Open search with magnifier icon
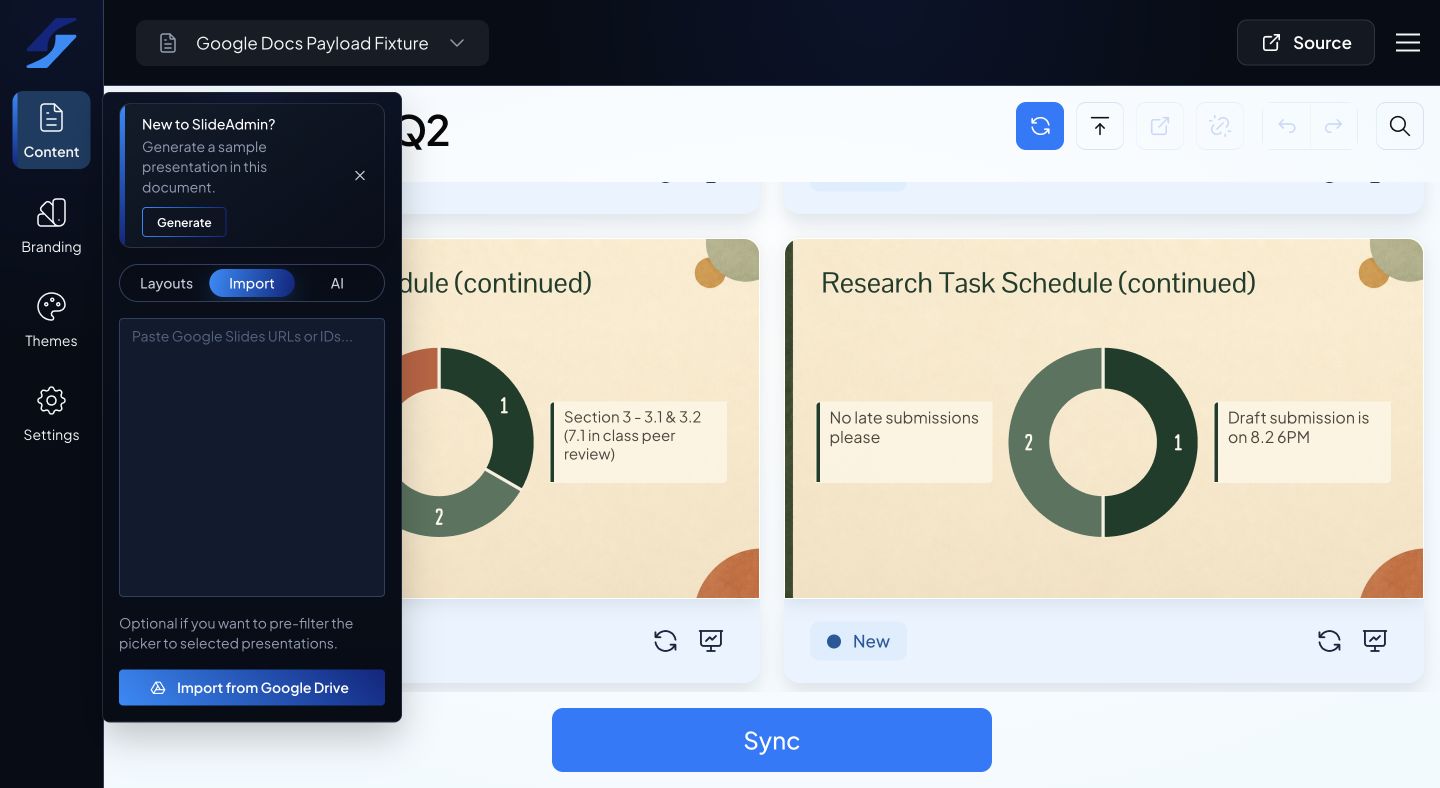1440x788 pixels. pyautogui.click(x=1400, y=126)
